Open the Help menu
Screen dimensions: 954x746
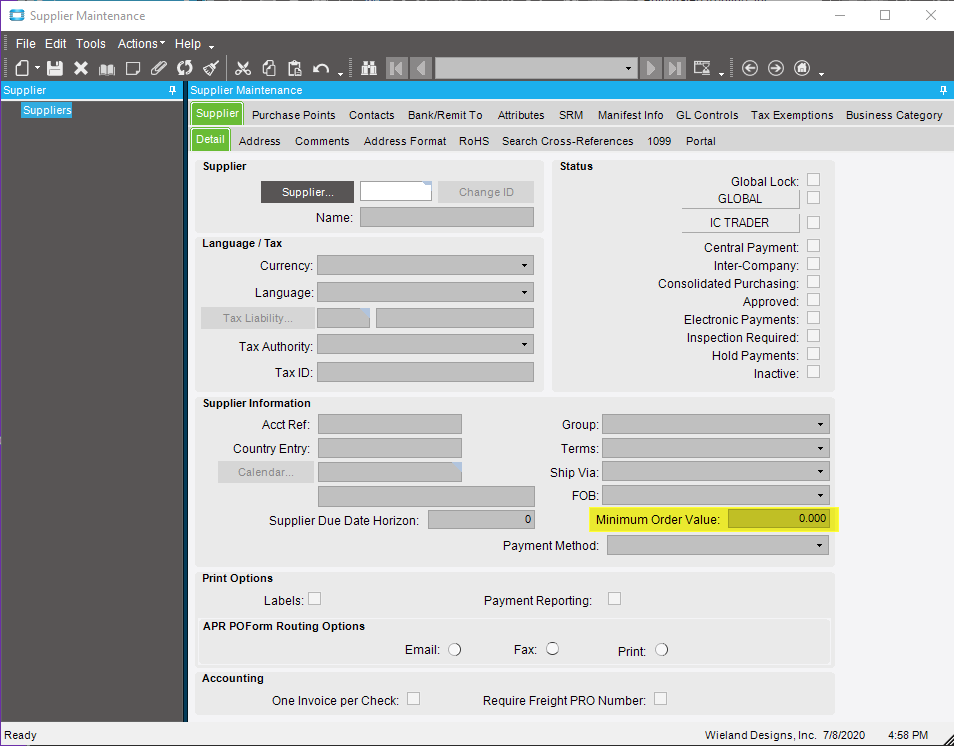(x=187, y=44)
